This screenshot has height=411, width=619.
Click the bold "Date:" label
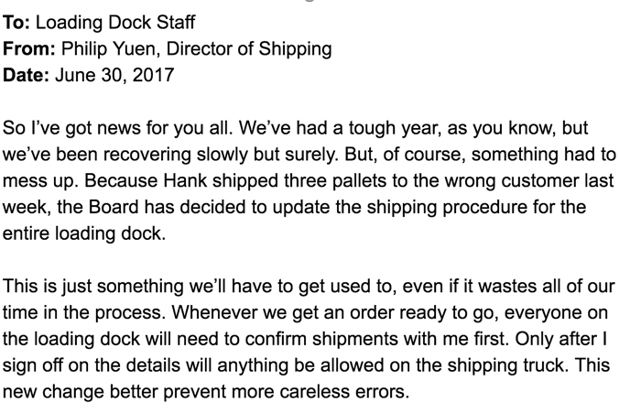pos(26,75)
